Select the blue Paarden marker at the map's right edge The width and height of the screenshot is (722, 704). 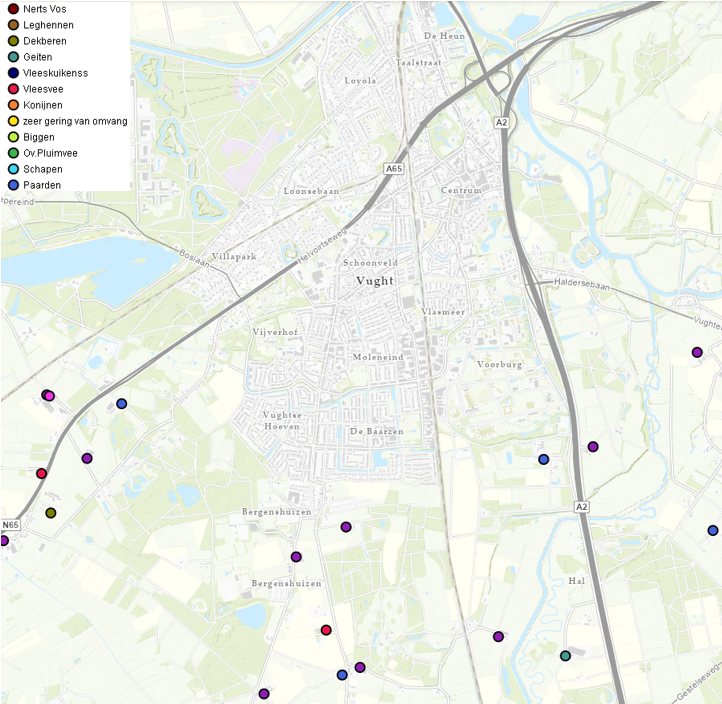tap(713, 530)
